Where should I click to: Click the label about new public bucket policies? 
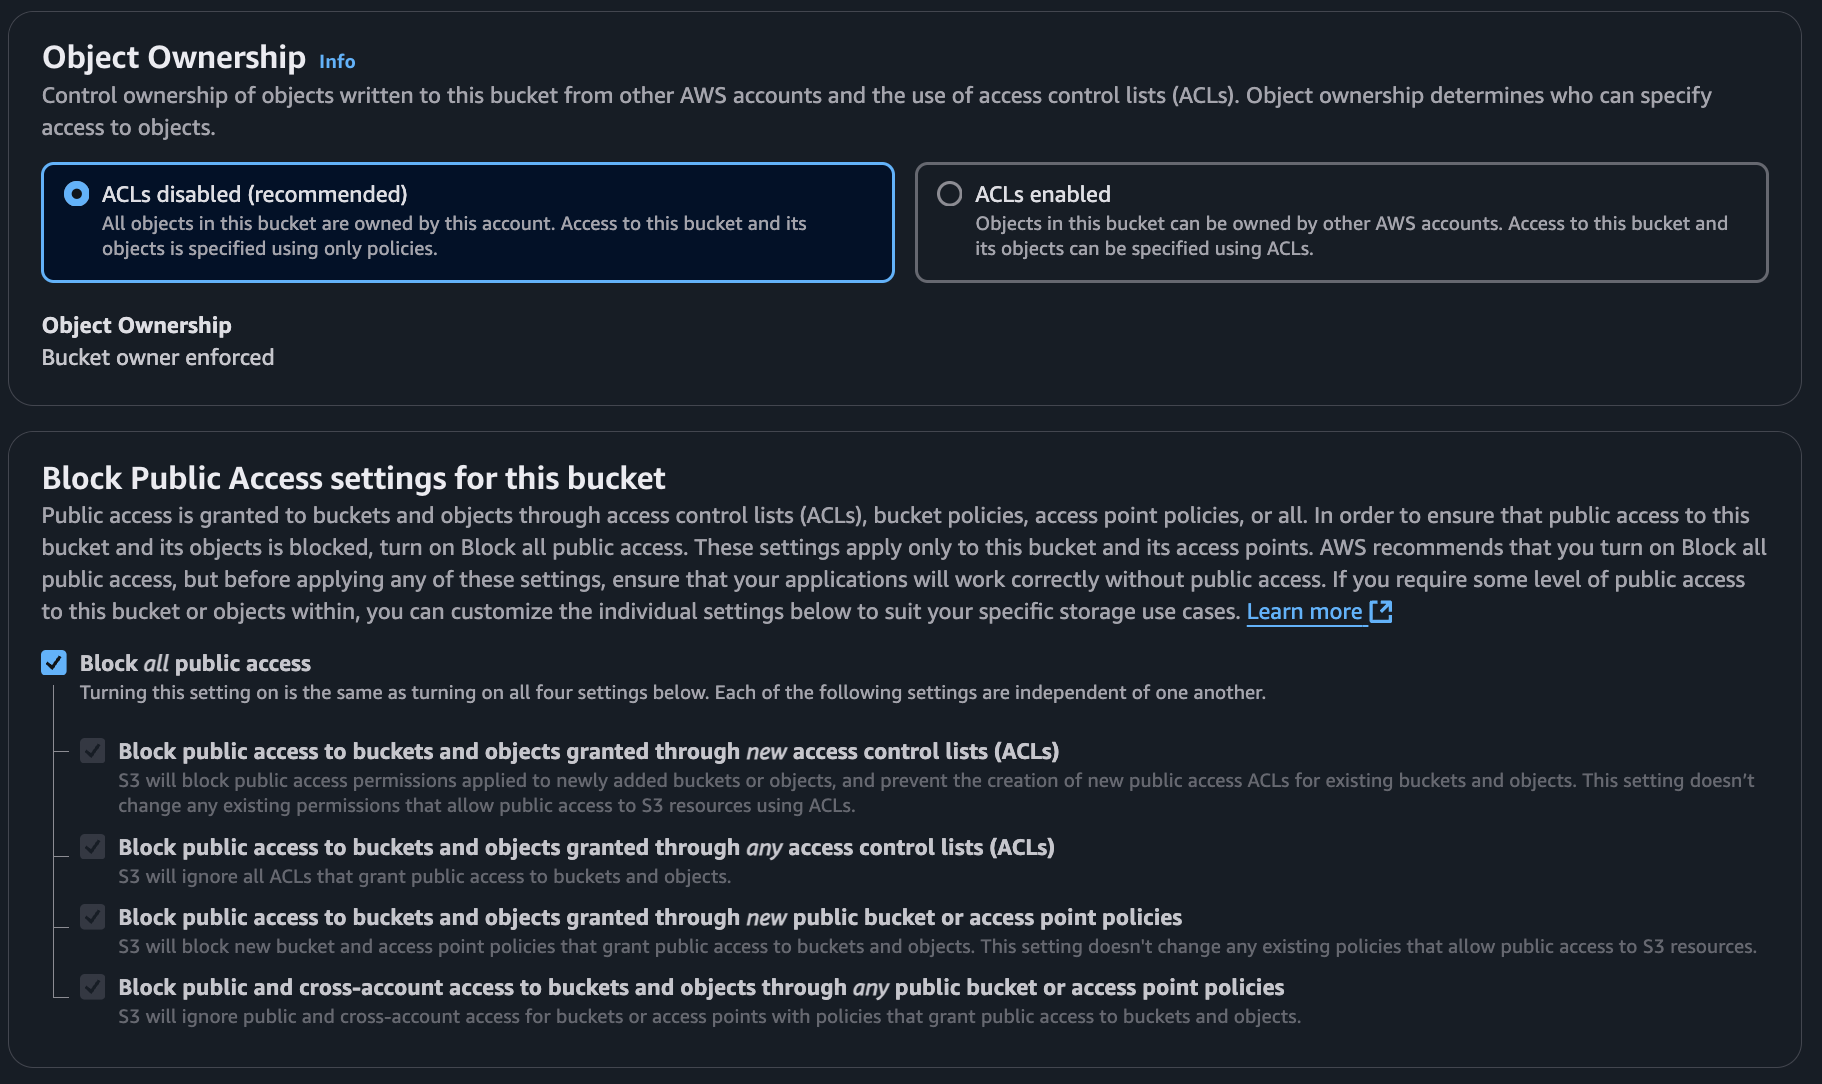(650, 917)
